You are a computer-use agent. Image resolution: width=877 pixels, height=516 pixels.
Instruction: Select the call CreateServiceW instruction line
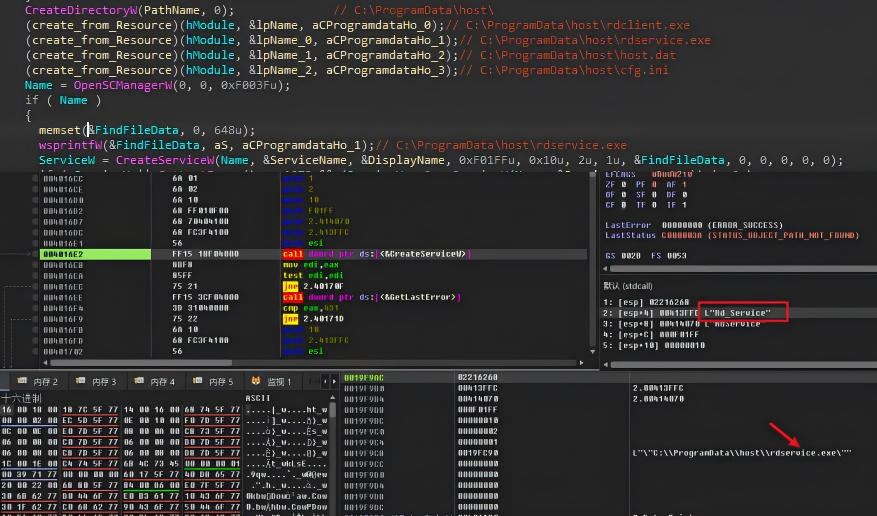click(313, 254)
